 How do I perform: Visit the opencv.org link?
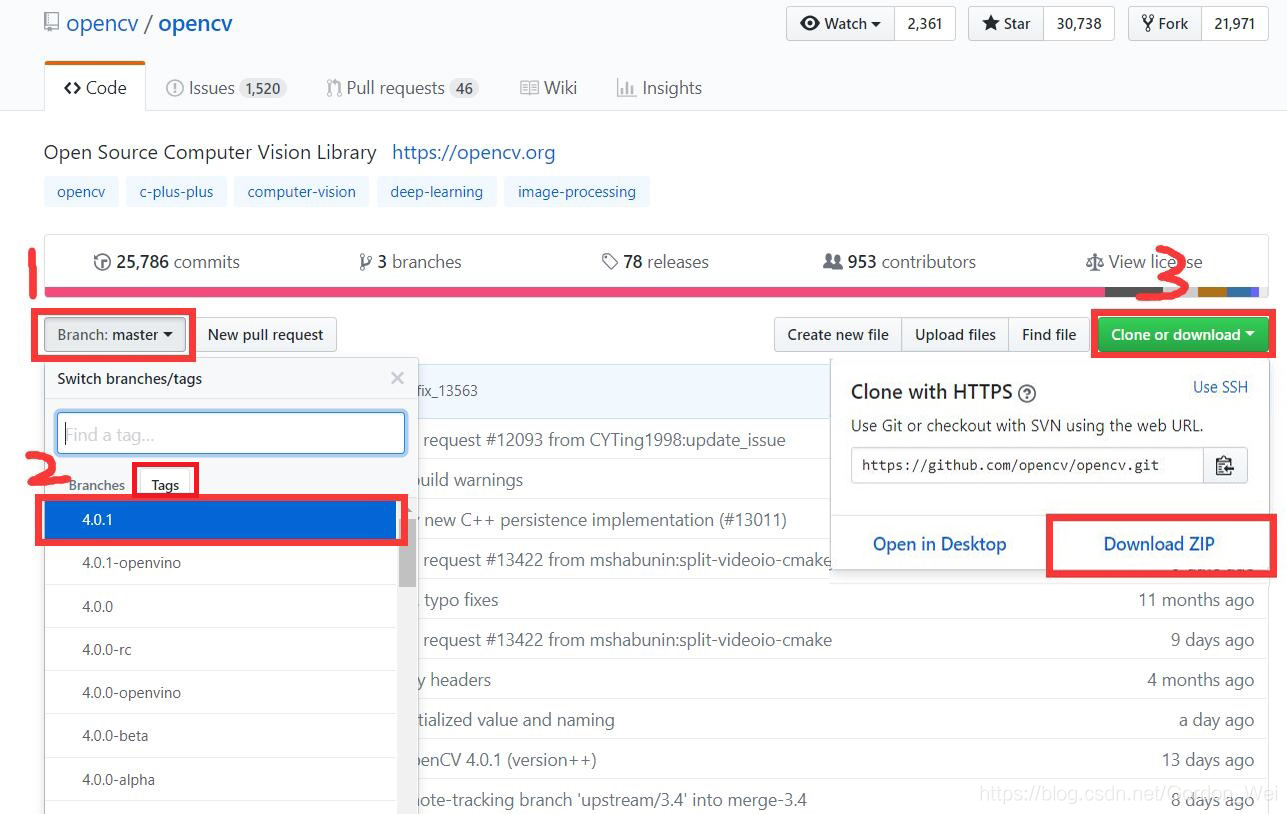click(473, 152)
